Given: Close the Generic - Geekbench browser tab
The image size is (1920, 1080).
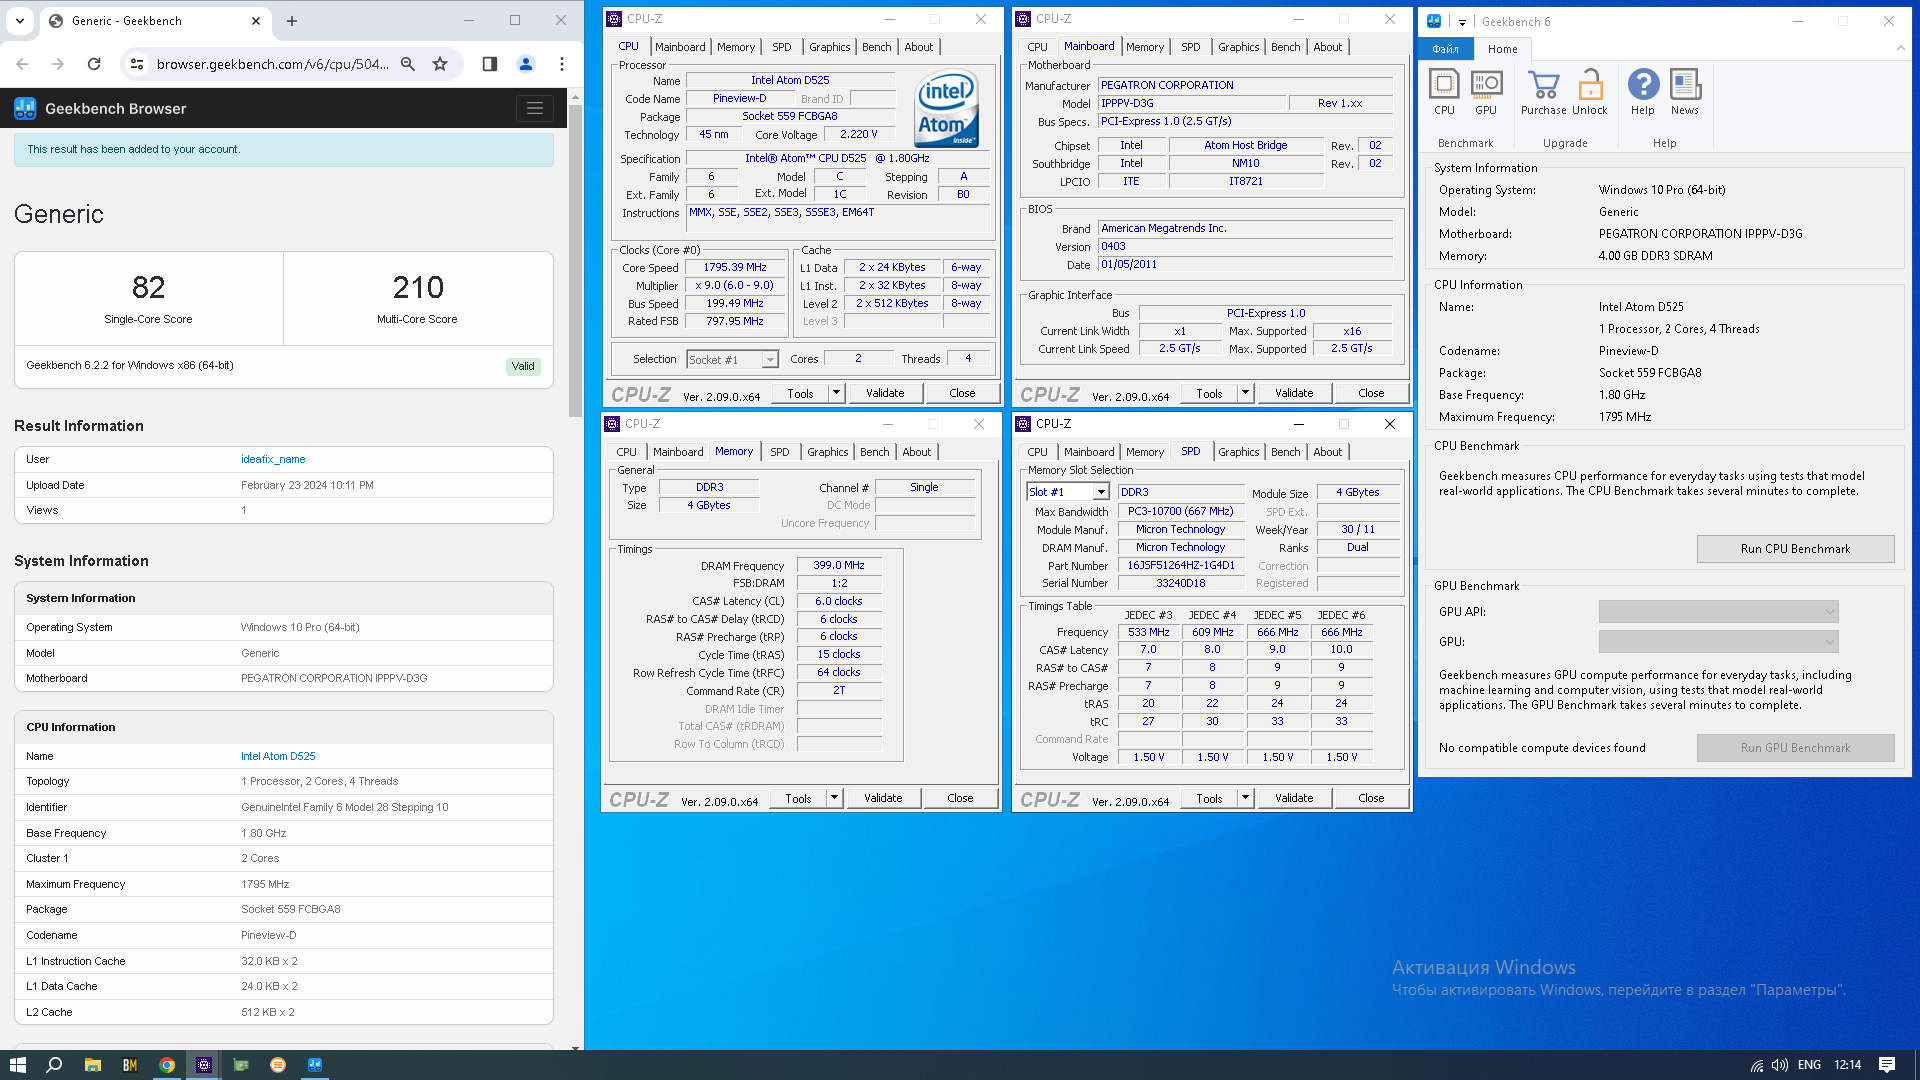Looking at the screenshot, I should [256, 21].
